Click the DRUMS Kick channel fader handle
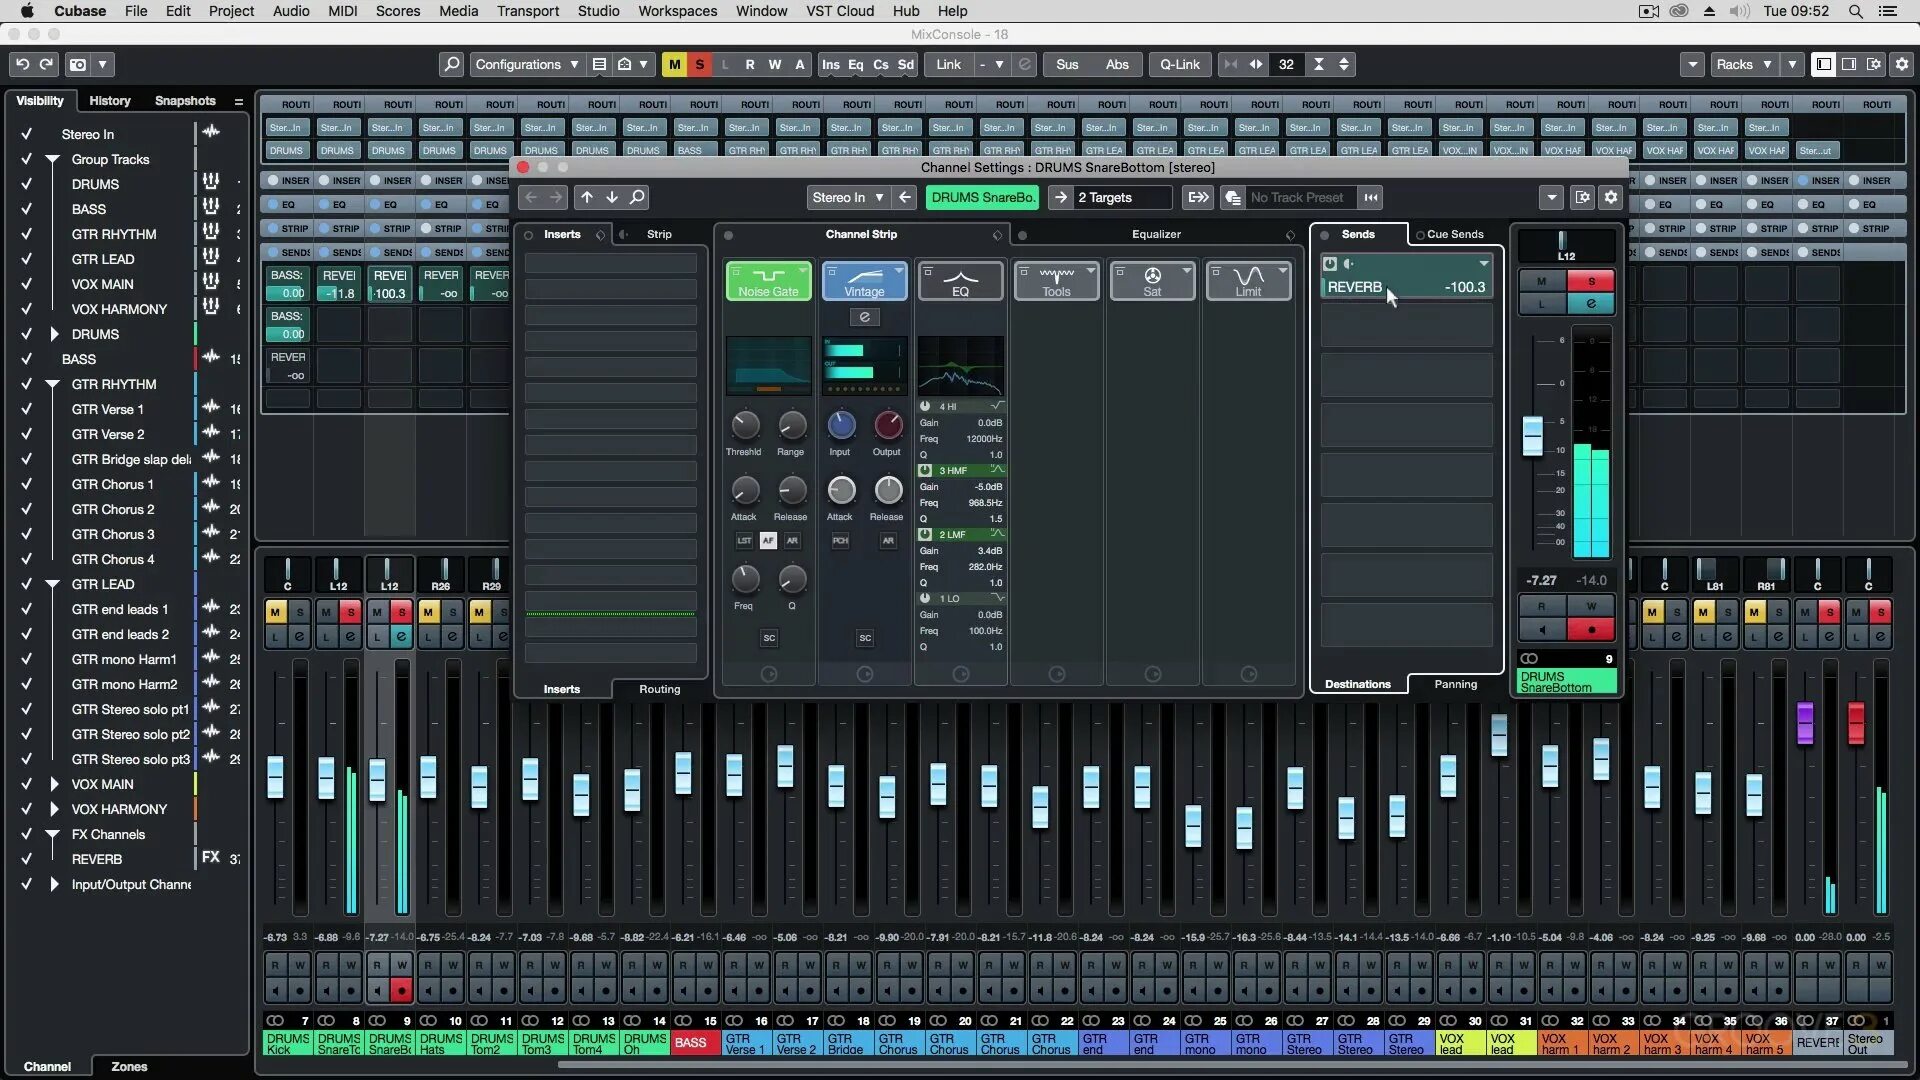1920x1080 pixels. click(276, 776)
